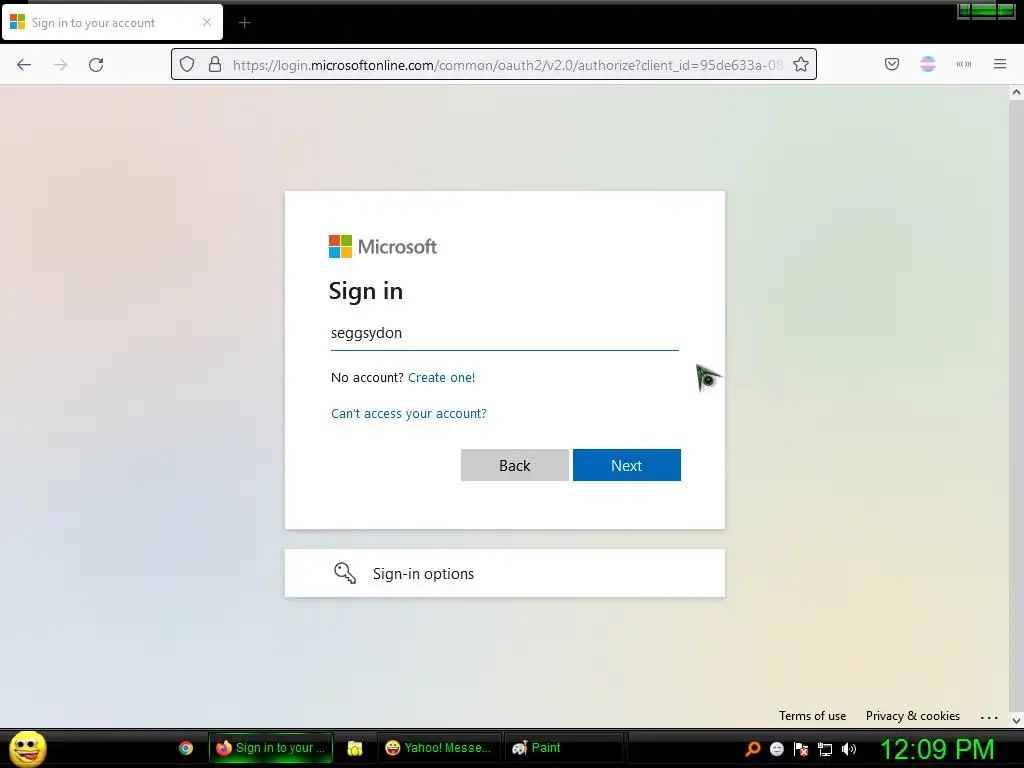Image resolution: width=1024 pixels, height=768 pixels.
Task: Click the browser forward arrow
Action: coord(60,65)
